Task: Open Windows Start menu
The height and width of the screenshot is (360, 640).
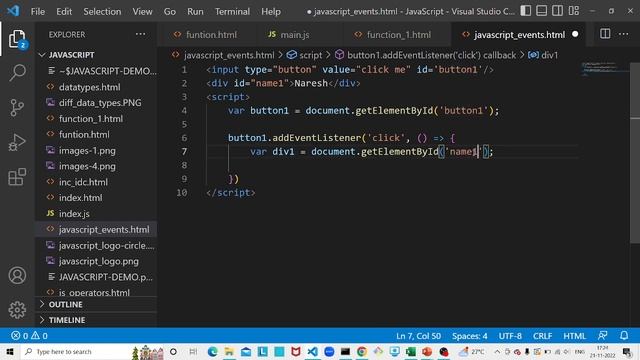Action: coord(10,351)
